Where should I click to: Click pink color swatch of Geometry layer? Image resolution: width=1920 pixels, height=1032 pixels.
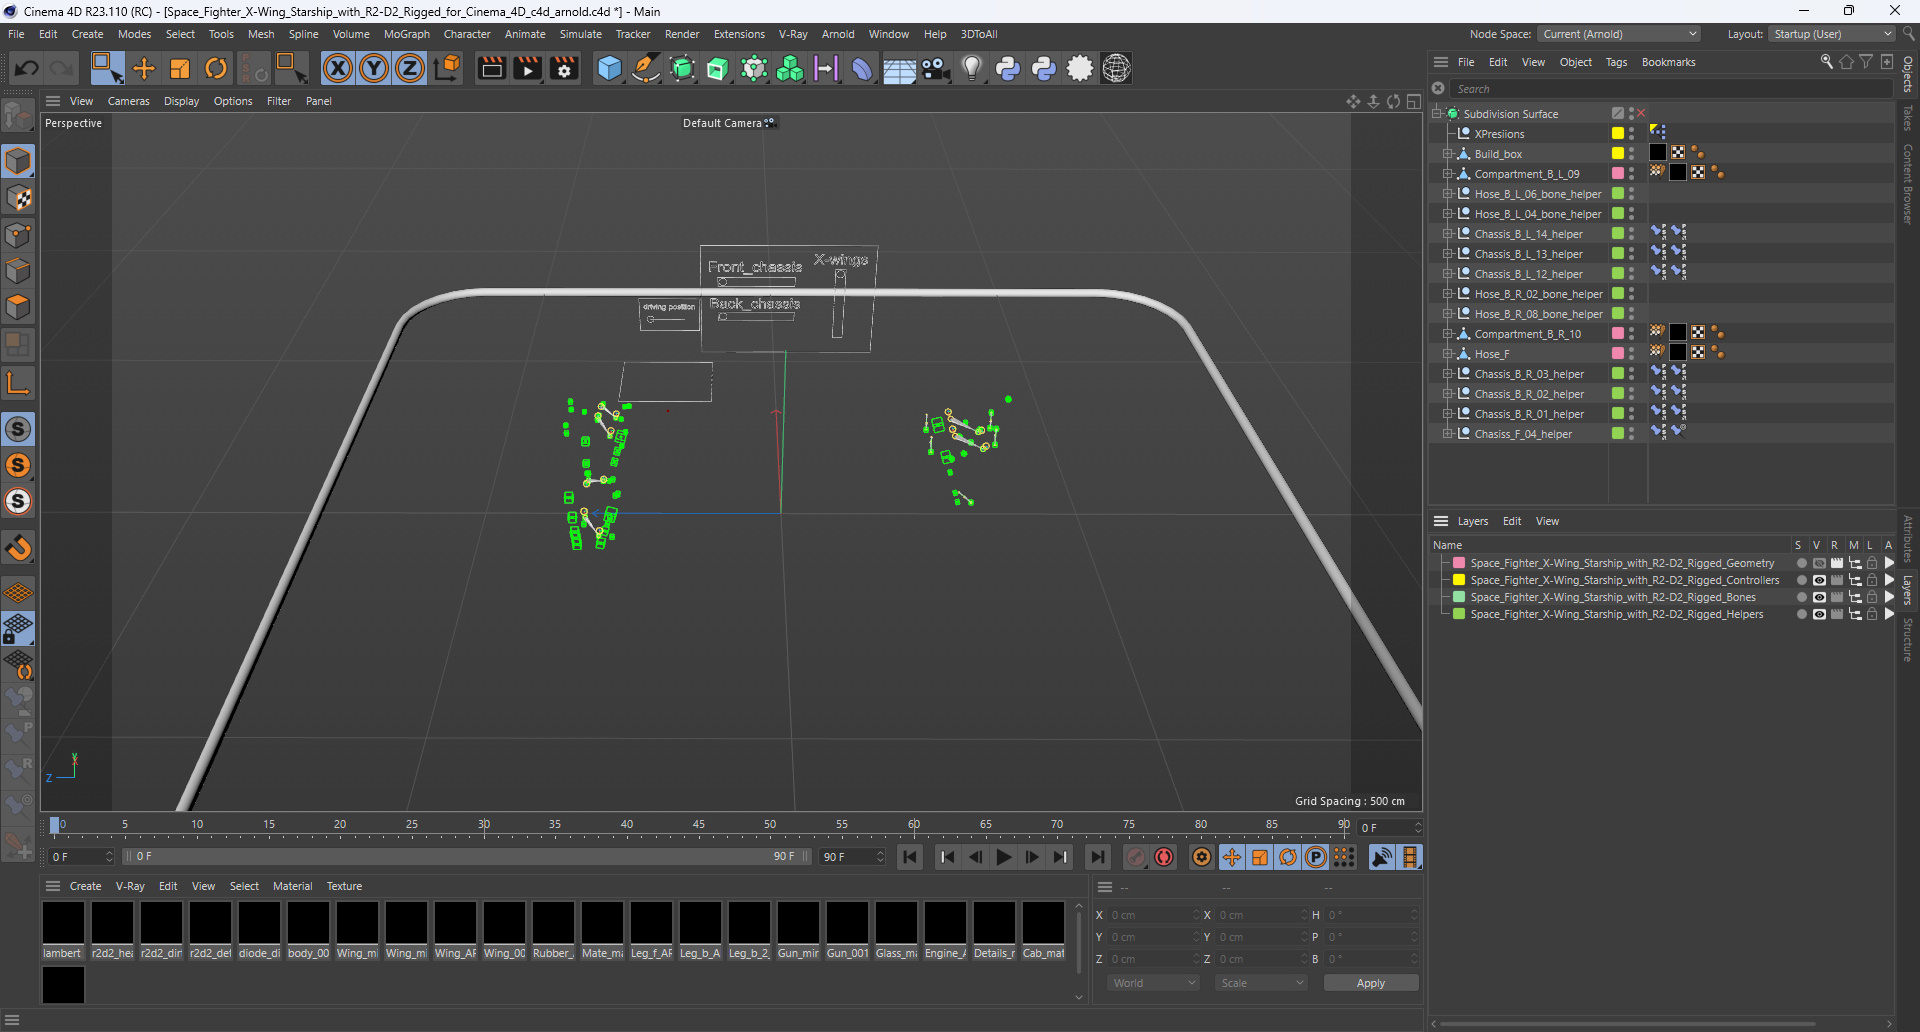[x=1459, y=563]
